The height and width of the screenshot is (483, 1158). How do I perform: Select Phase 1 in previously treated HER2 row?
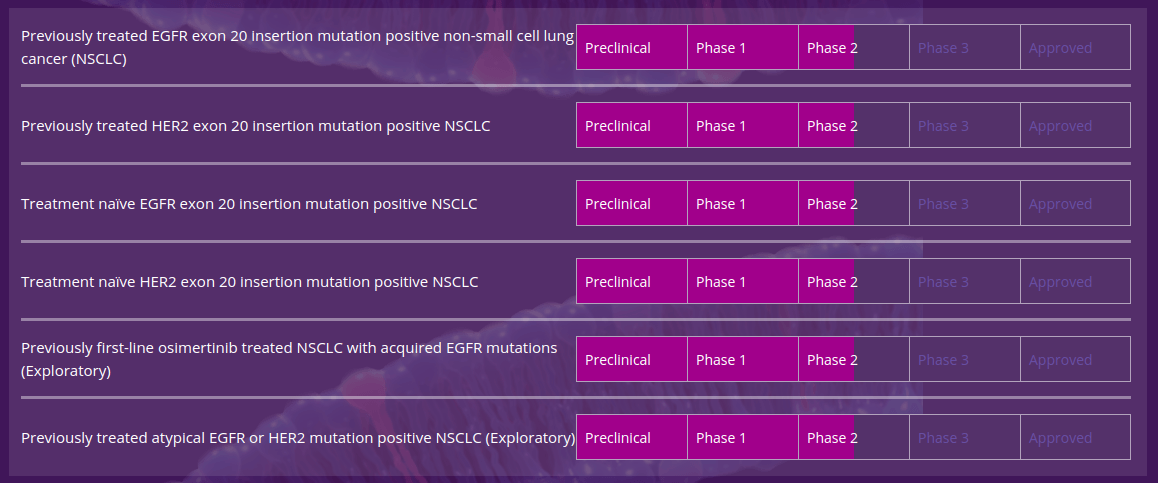click(x=742, y=126)
